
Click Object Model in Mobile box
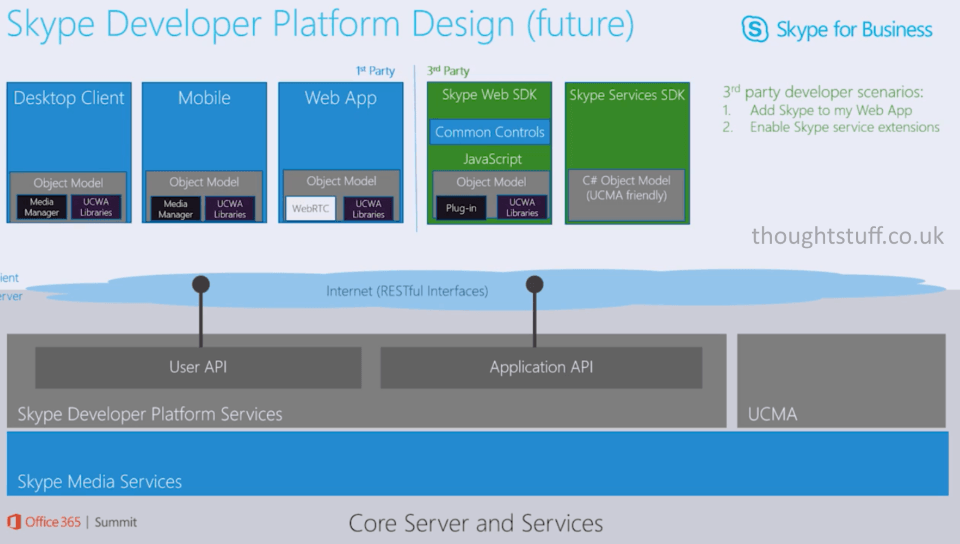tap(204, 182)
